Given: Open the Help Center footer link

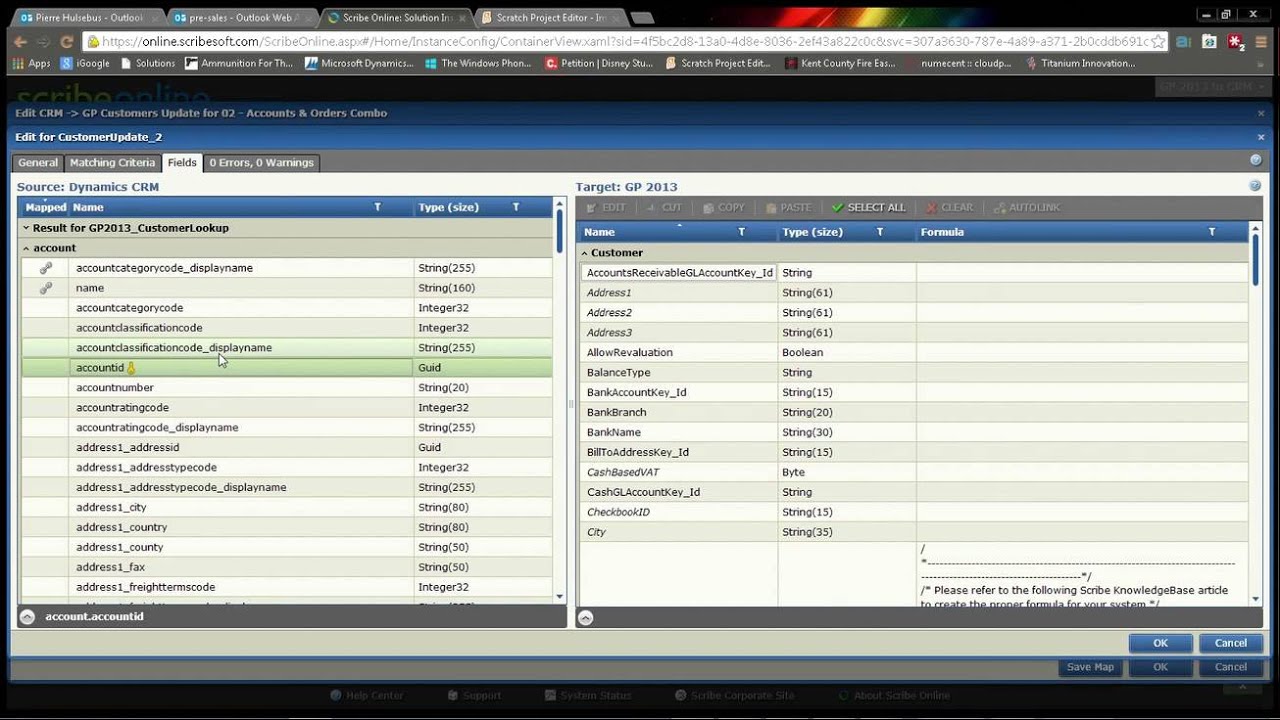Looking at the screenshot, I should pyautogui.click(x=367, y=695).
